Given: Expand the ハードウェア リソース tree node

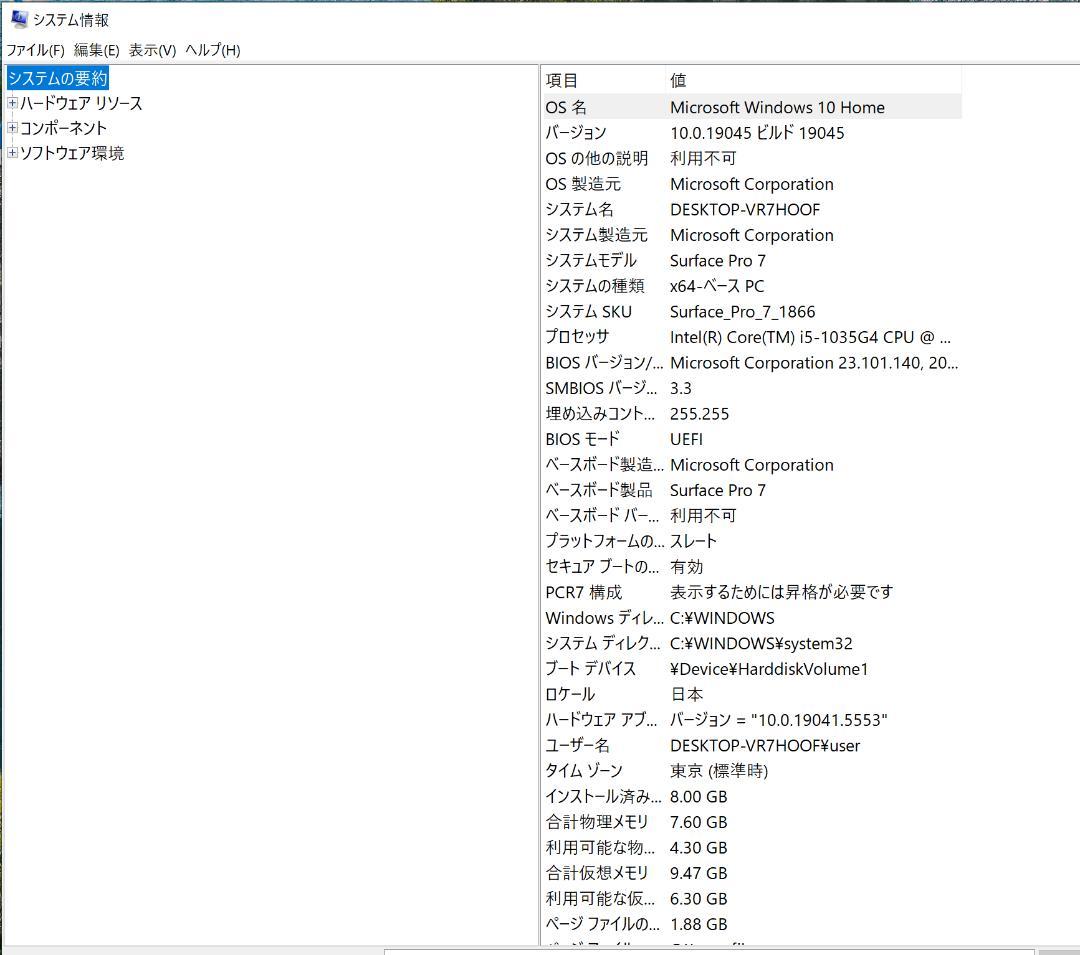Looking at the screenshot, I should 11,103.
